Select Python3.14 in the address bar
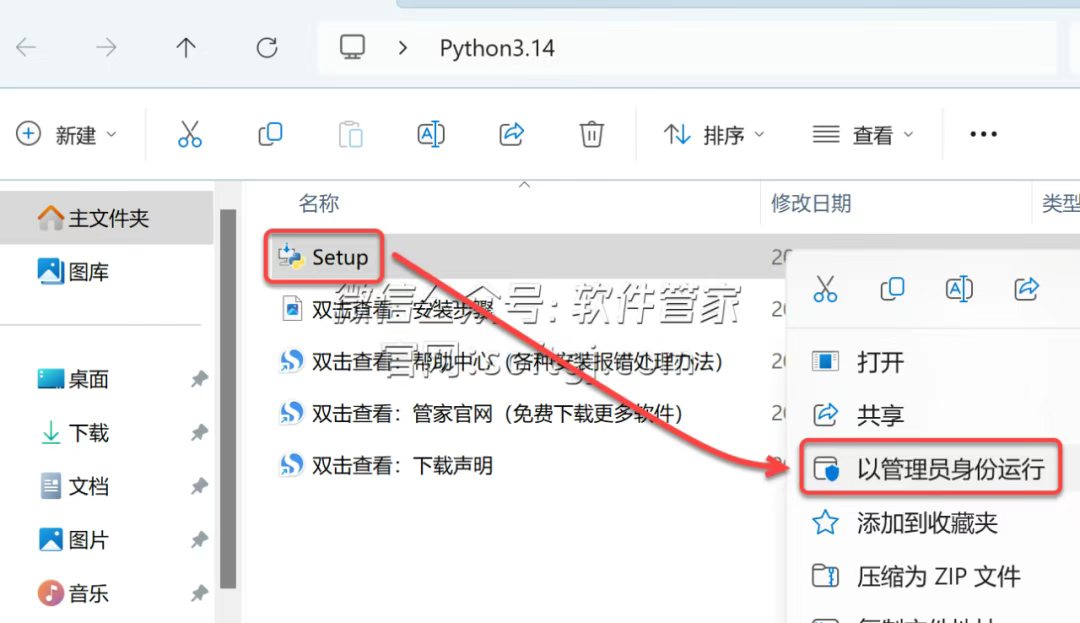This screenshot has width=1080, height=623. click(x=497, y=48)
